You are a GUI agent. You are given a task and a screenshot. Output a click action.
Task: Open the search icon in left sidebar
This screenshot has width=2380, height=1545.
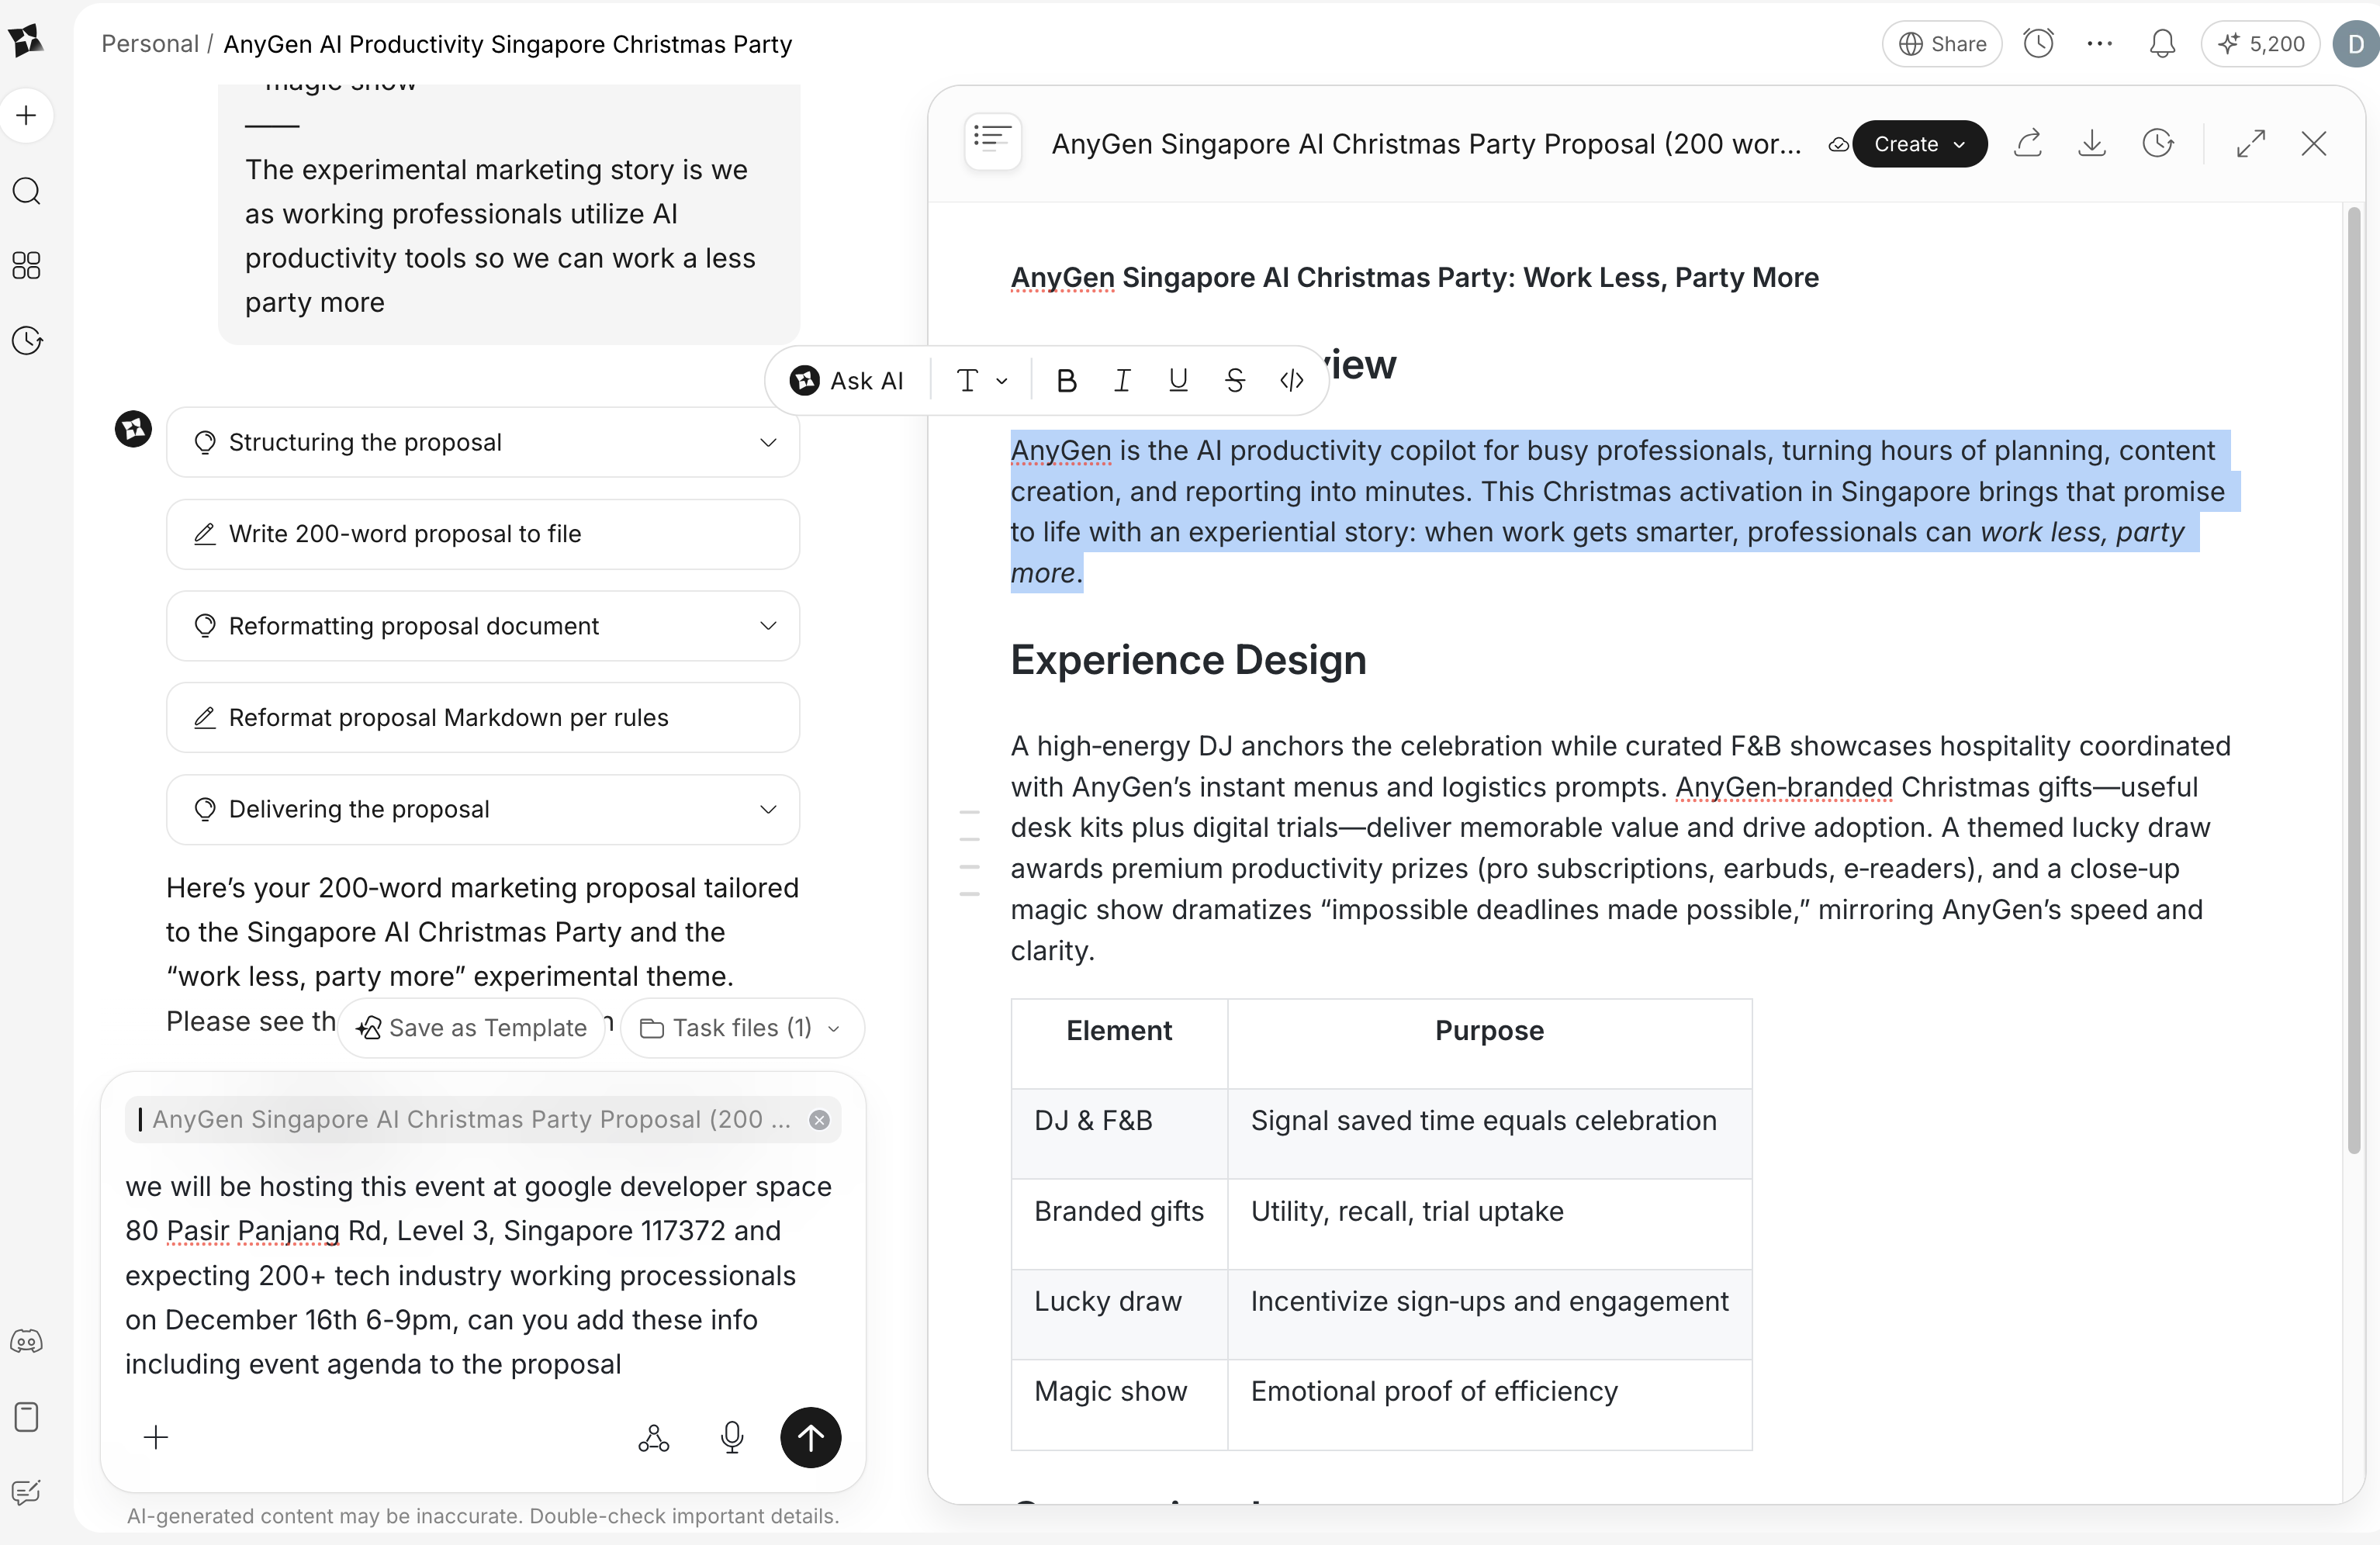pos(27,190)
